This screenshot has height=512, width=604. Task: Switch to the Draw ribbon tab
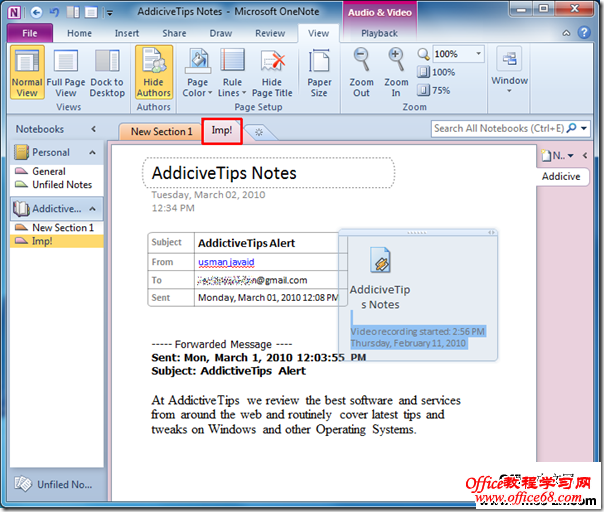(x=221, y=34)
